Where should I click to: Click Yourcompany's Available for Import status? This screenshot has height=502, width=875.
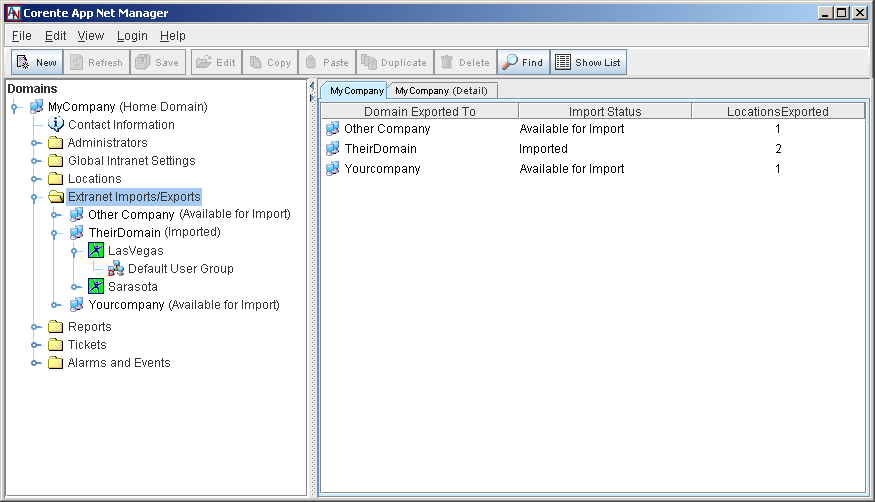[x=572, y=168]
